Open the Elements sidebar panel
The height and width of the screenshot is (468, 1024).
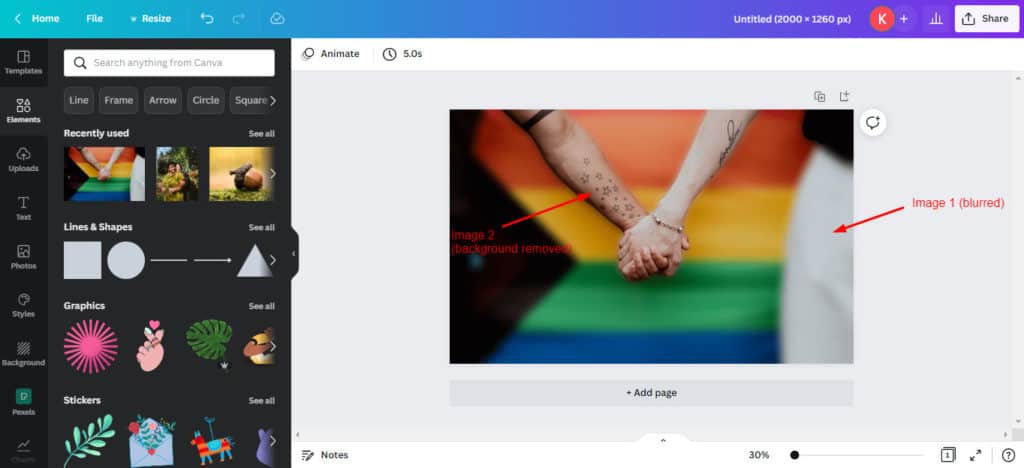coord(24,111)
